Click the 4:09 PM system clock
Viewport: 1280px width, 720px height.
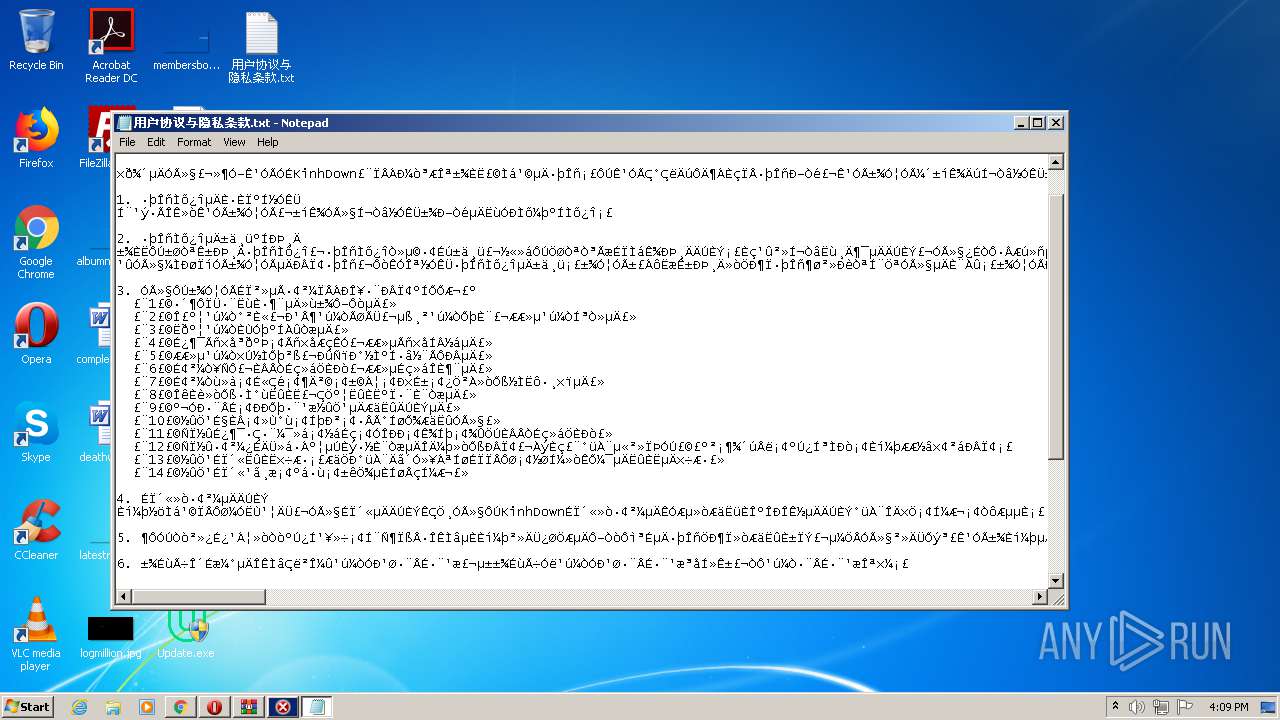(x=1228, y=707)
